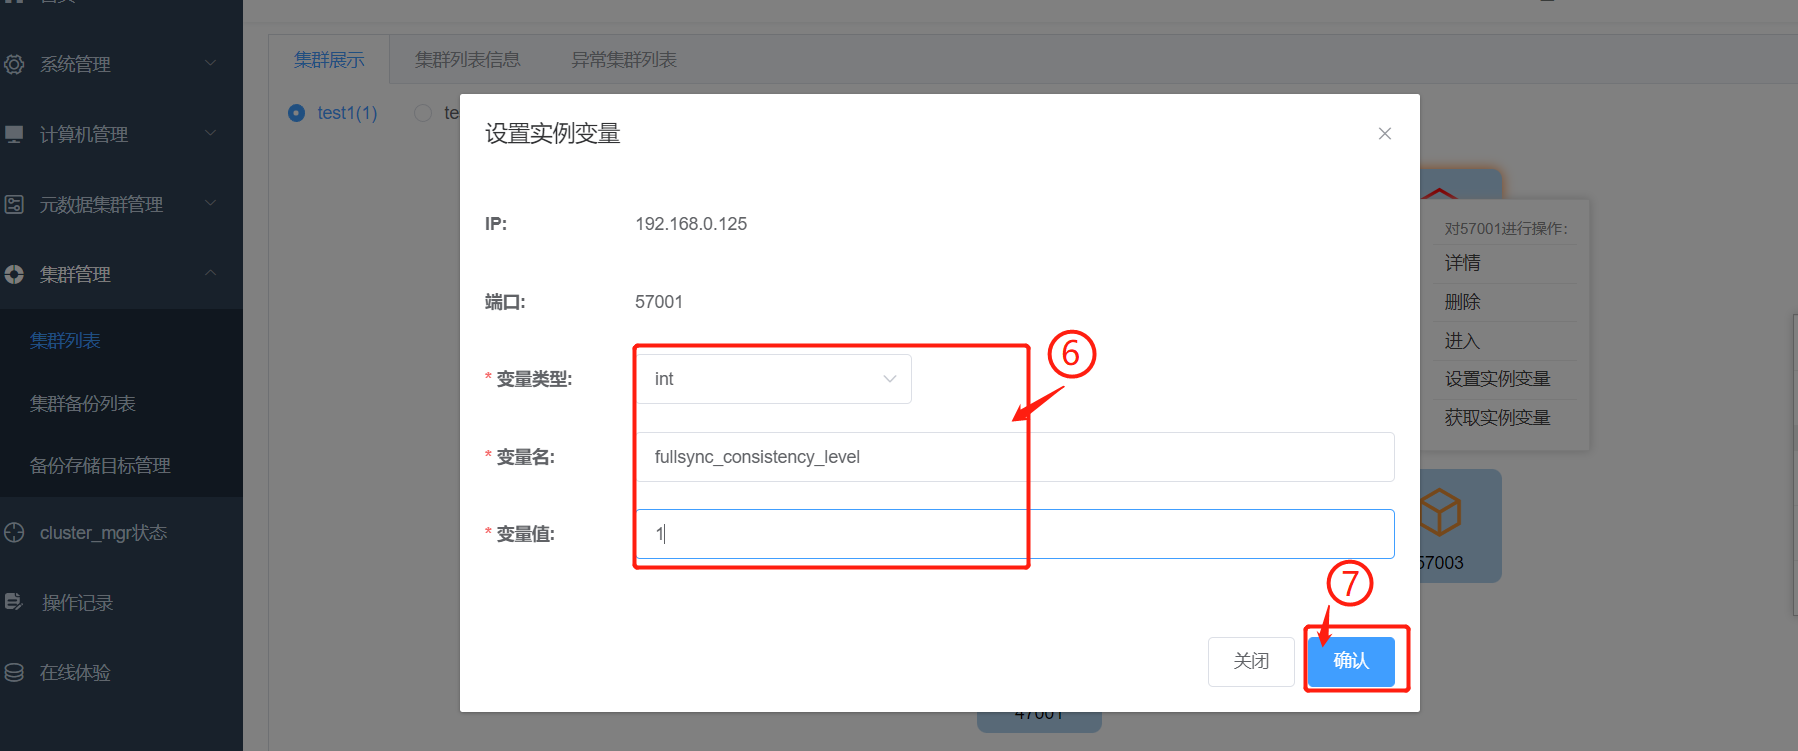Switch to the 异常集群列表 tab
The height and width of the screenshot is (751, 1798).
click(623, 60)
